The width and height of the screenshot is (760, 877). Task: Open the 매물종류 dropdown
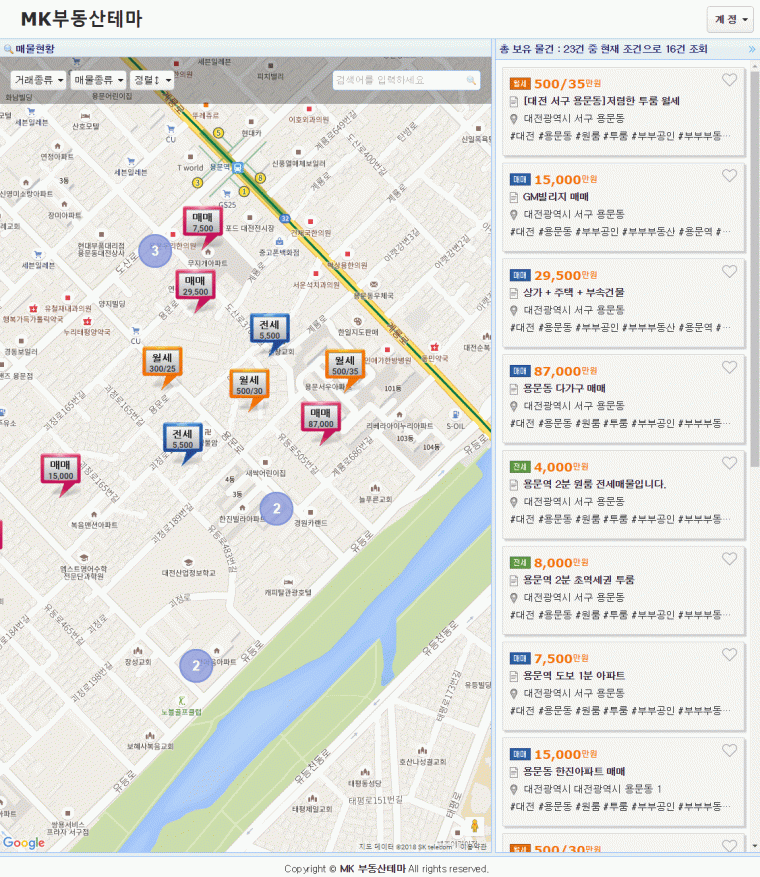tap(98, 80)
